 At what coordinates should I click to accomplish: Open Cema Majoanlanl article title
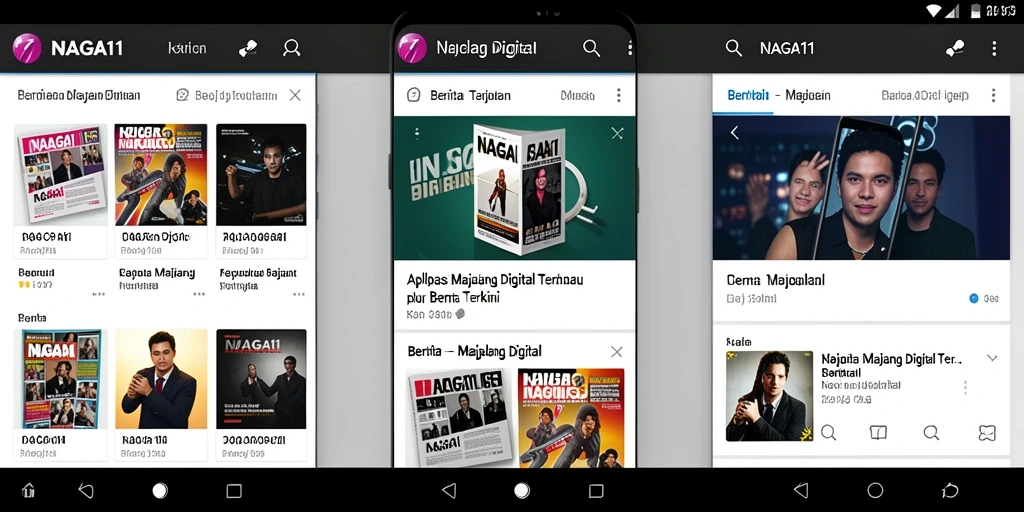pyautogui.click(x=775, y=280)
